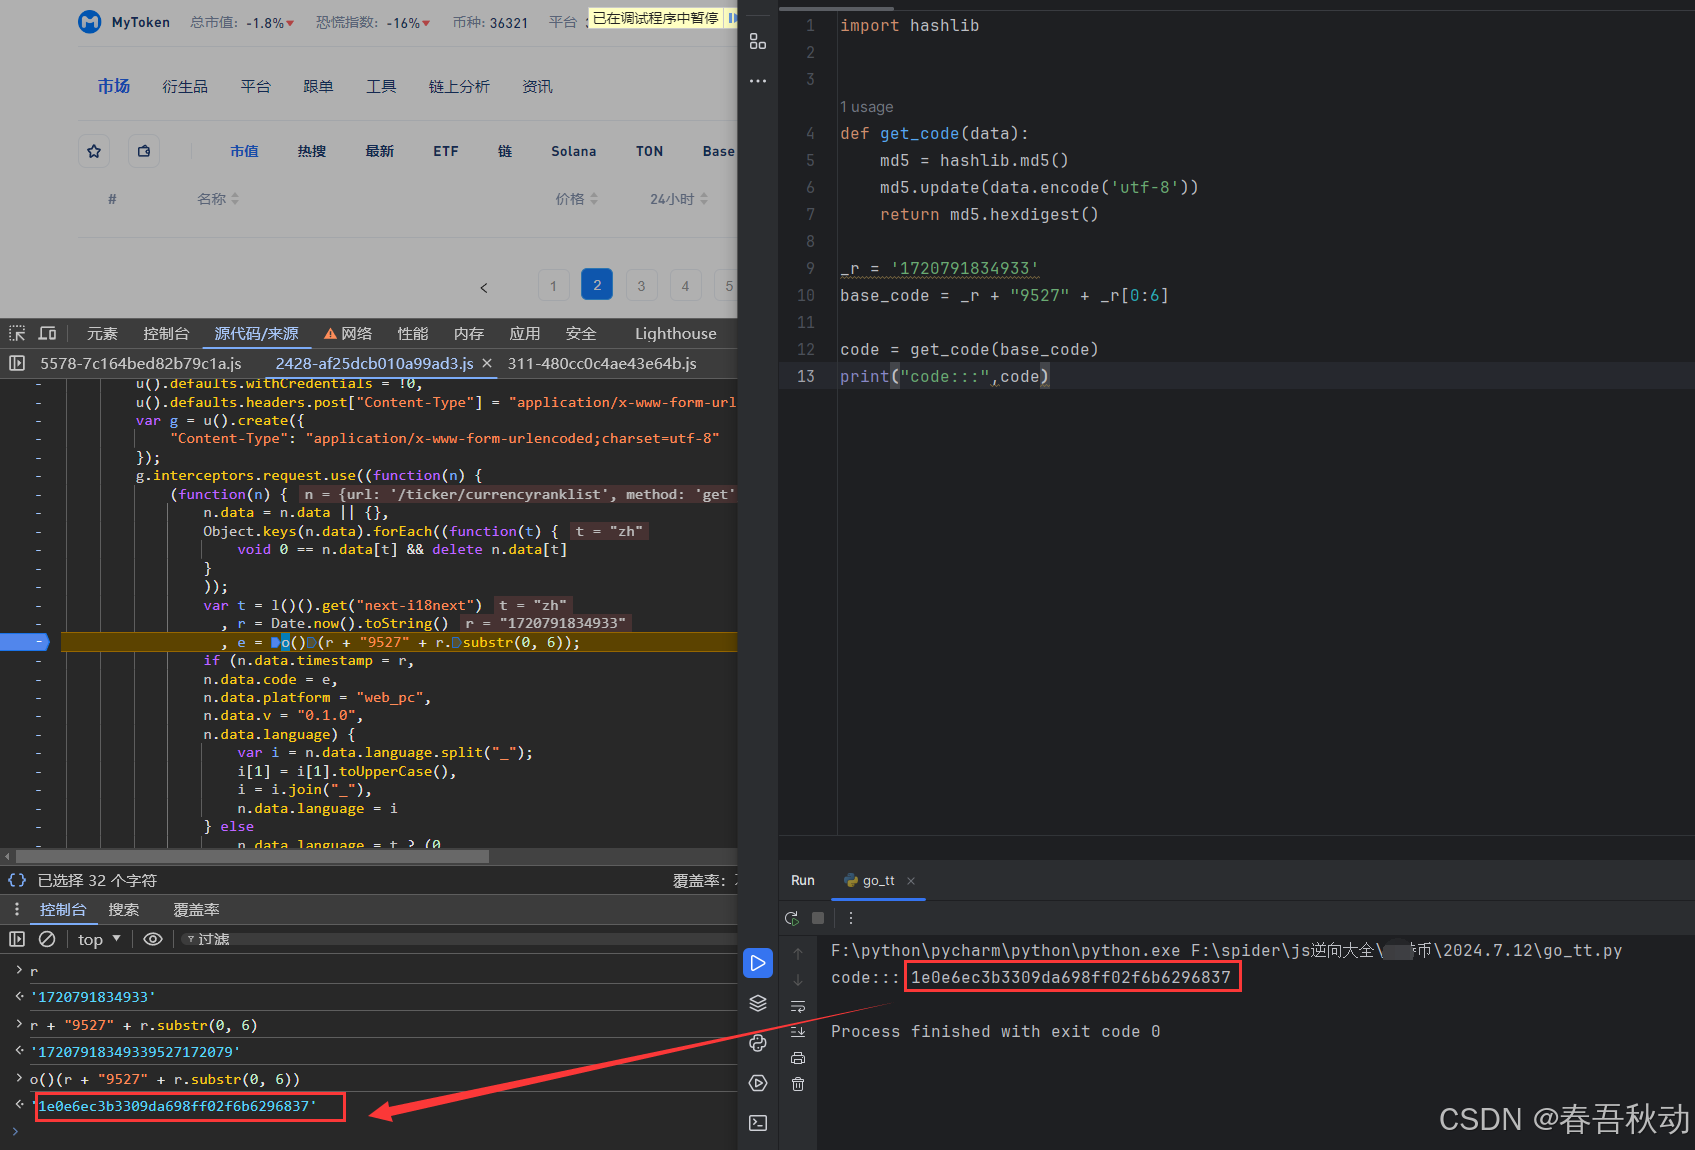Click the share icon next to the star button

pos(144,151)
